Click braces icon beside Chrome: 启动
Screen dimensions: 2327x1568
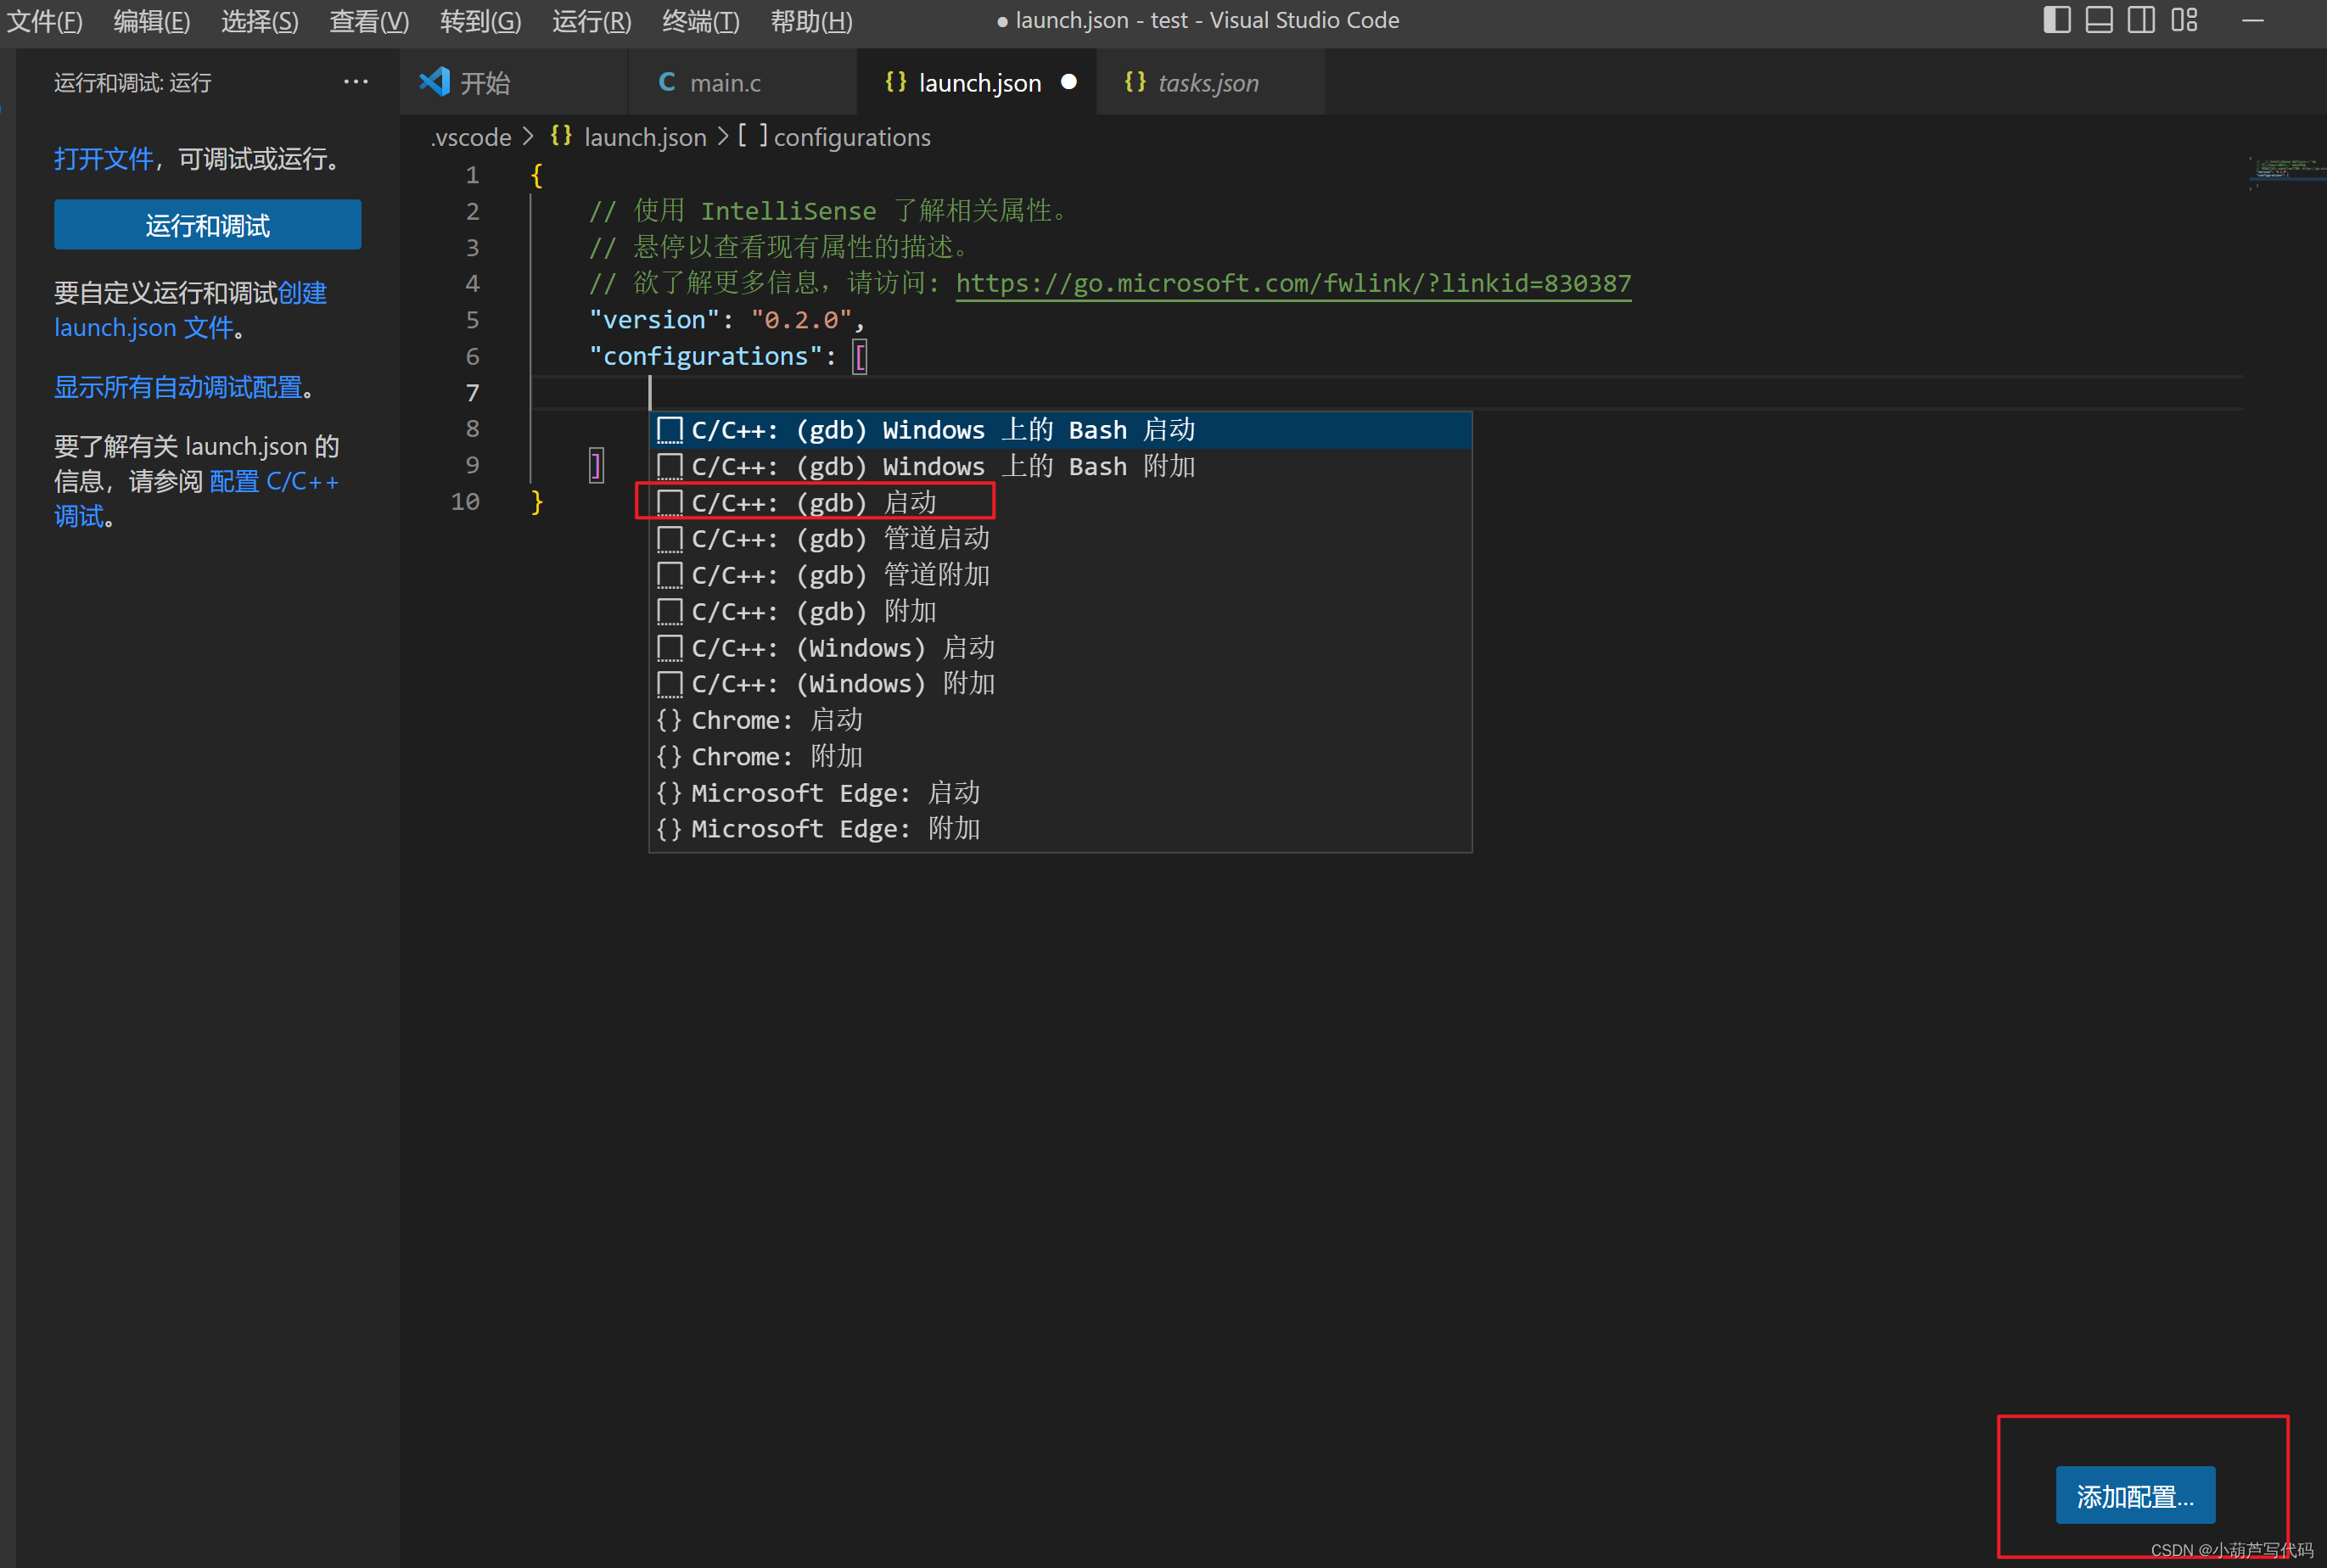(x=669, y=720)
